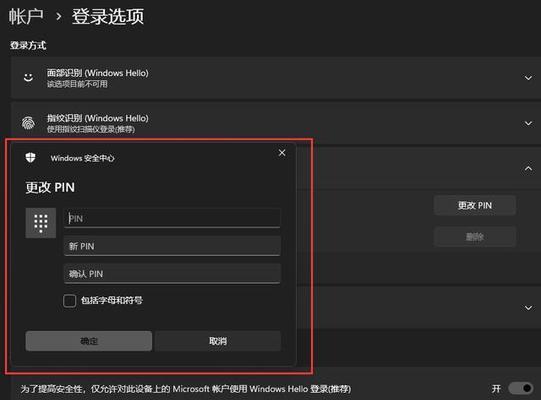Click the face recognition smiley icon
This screenshot has width=541, height=400.
click(29, 77)
